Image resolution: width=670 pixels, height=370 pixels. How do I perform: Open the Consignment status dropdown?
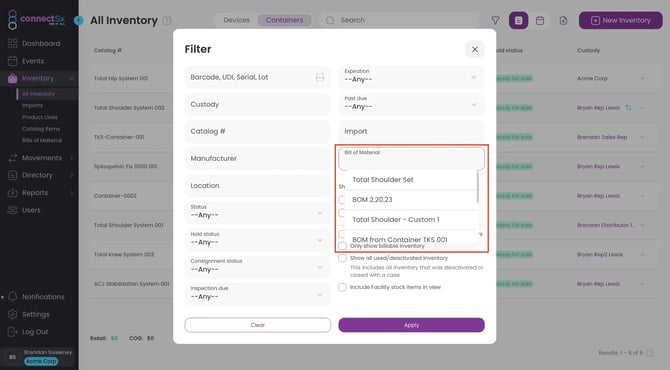pyautogui.click(x=258, y=267)
